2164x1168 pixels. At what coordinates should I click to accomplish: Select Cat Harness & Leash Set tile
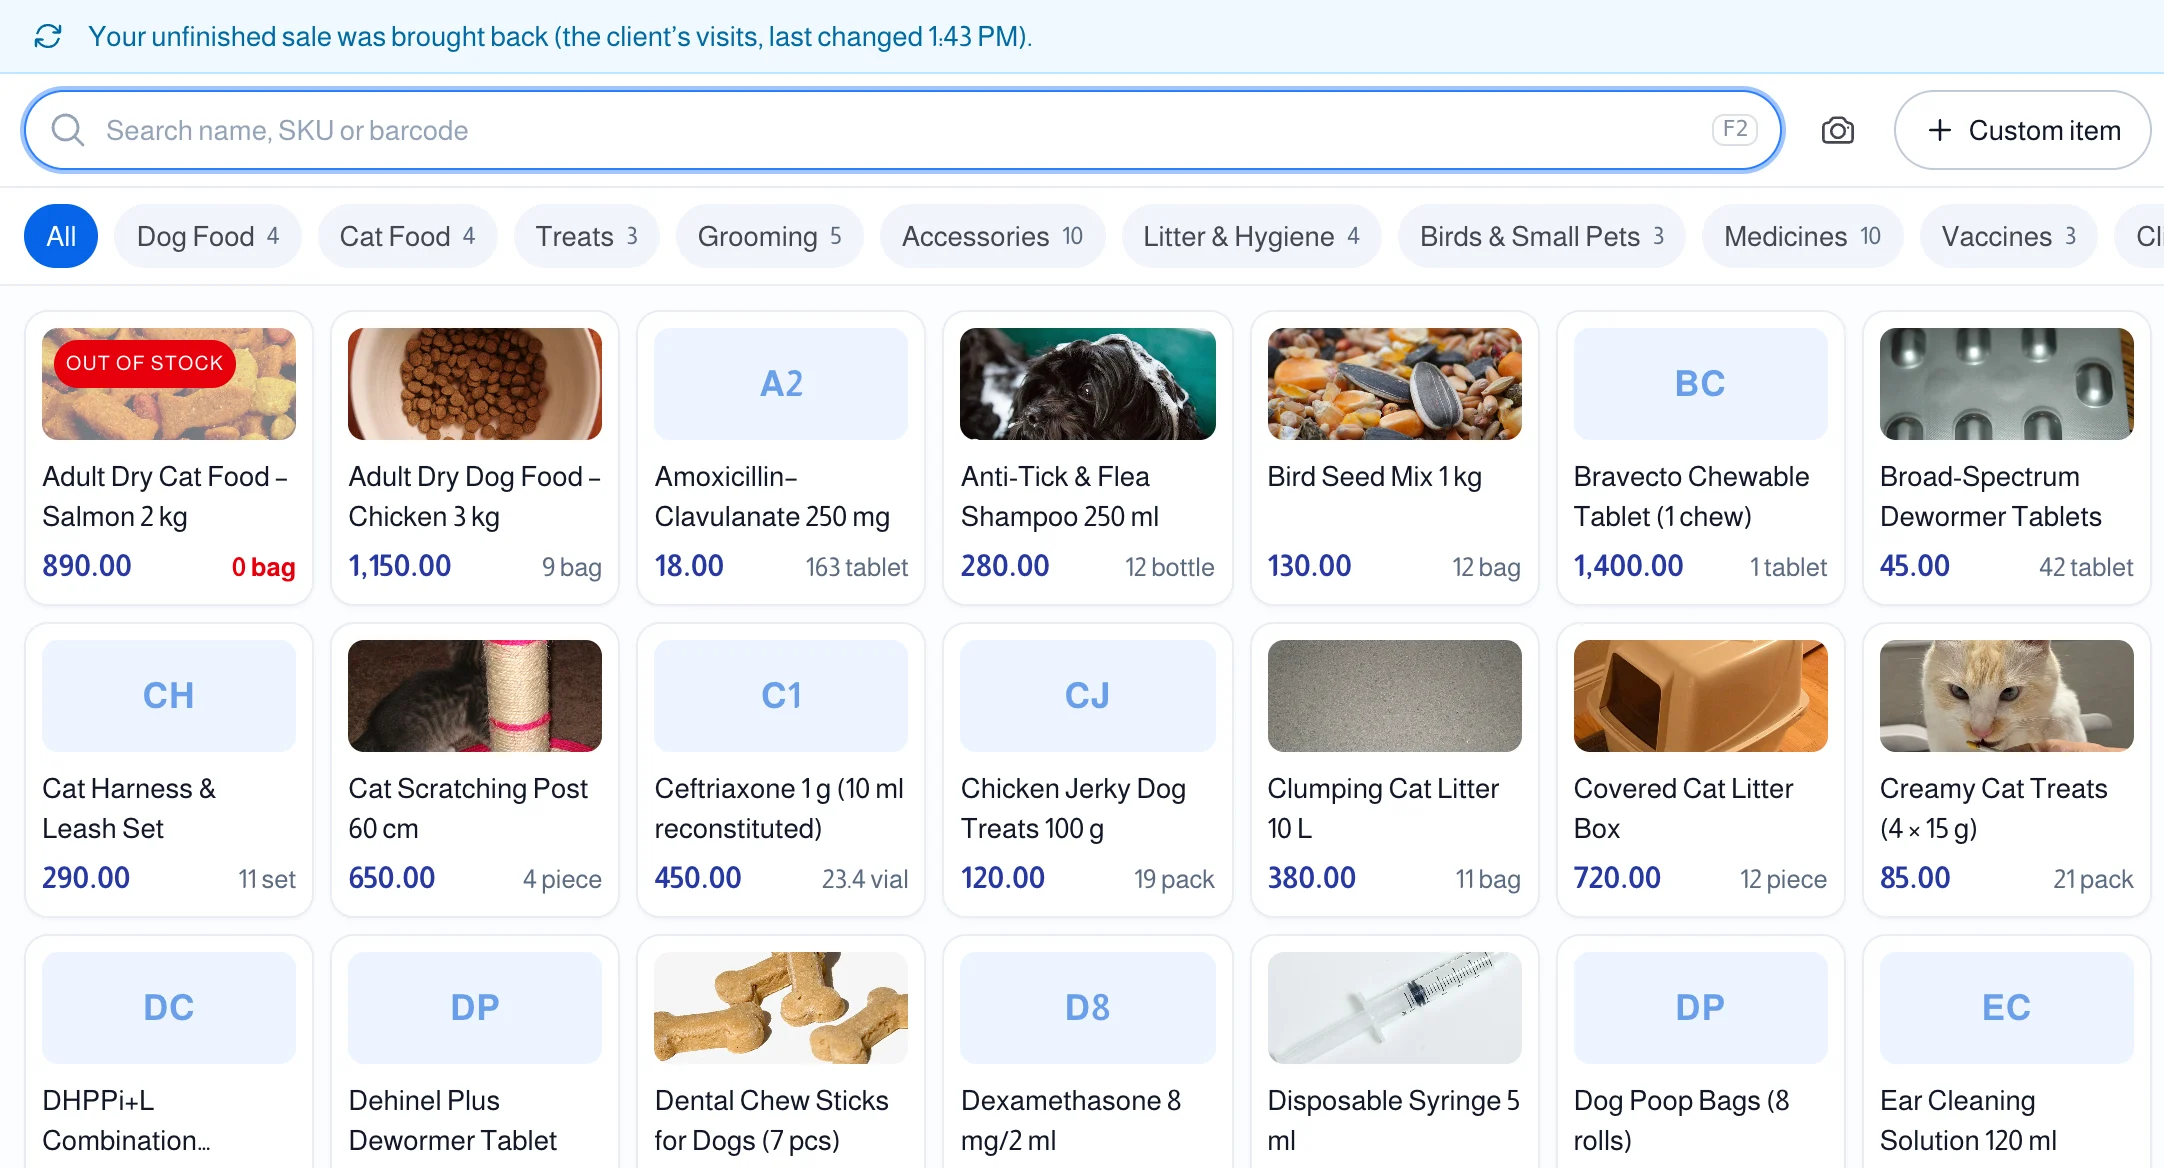point(169,696)
